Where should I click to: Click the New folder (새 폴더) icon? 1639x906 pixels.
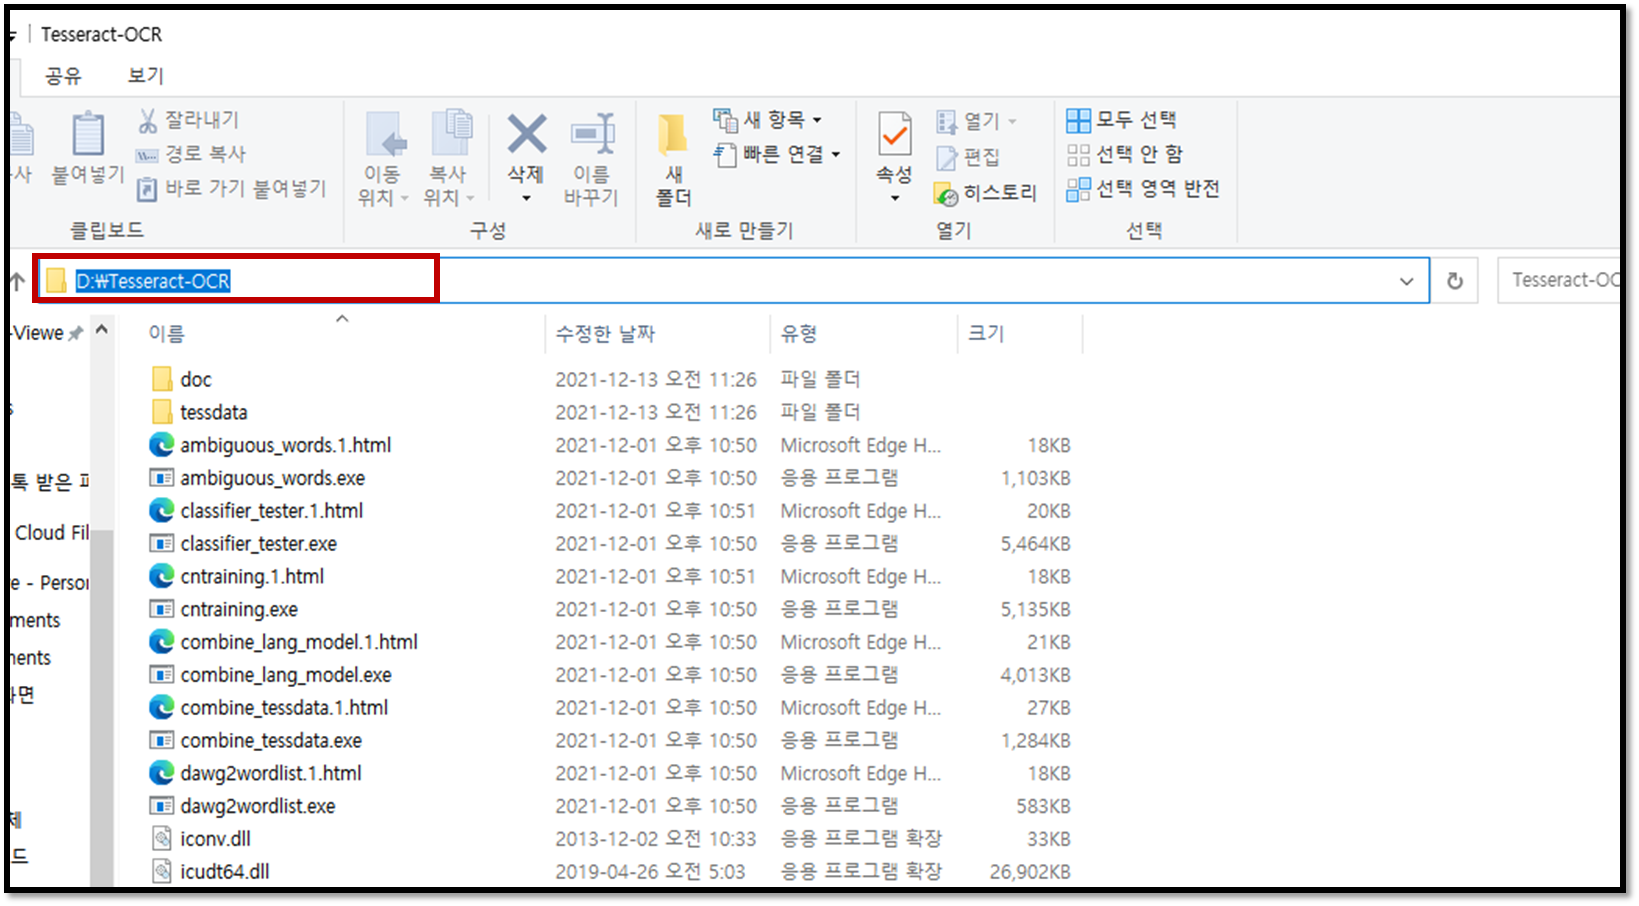(x=673, y=136)
